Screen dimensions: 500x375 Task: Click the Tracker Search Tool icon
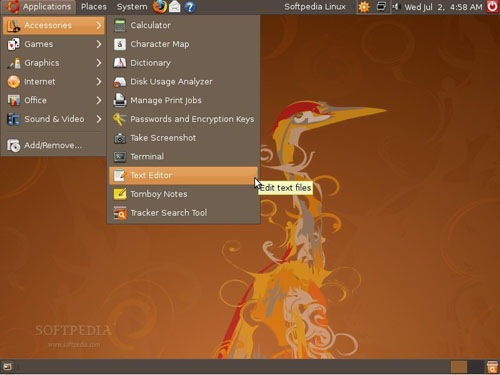coord(120,213)
